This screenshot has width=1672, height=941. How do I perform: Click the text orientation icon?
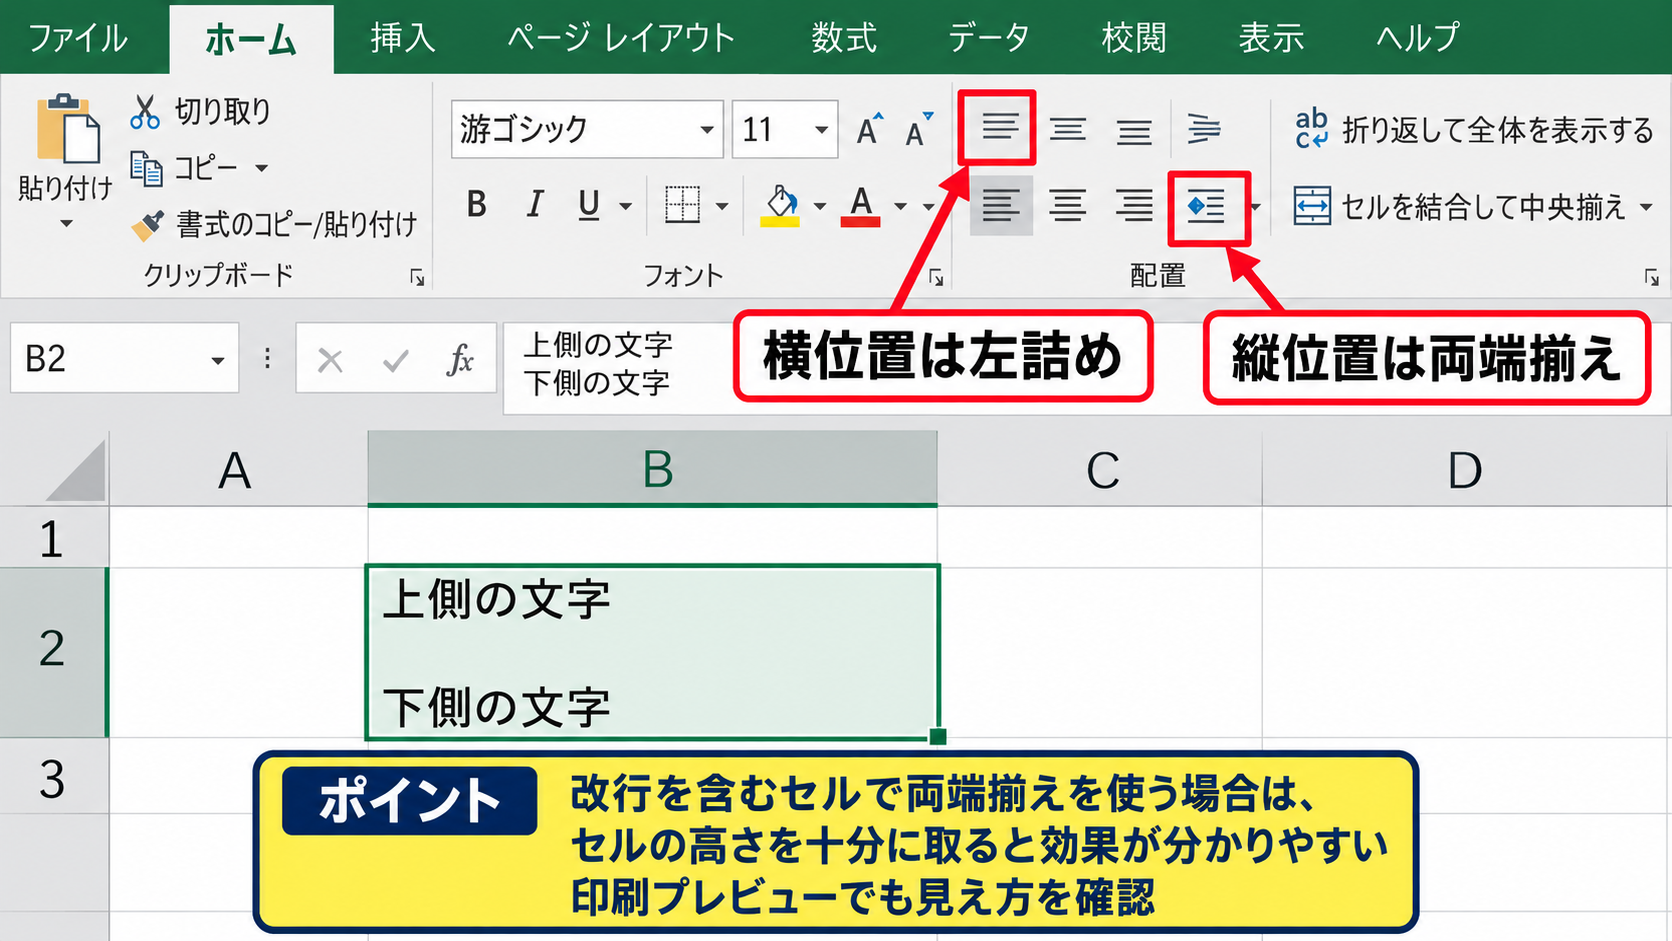(1203, 129)
